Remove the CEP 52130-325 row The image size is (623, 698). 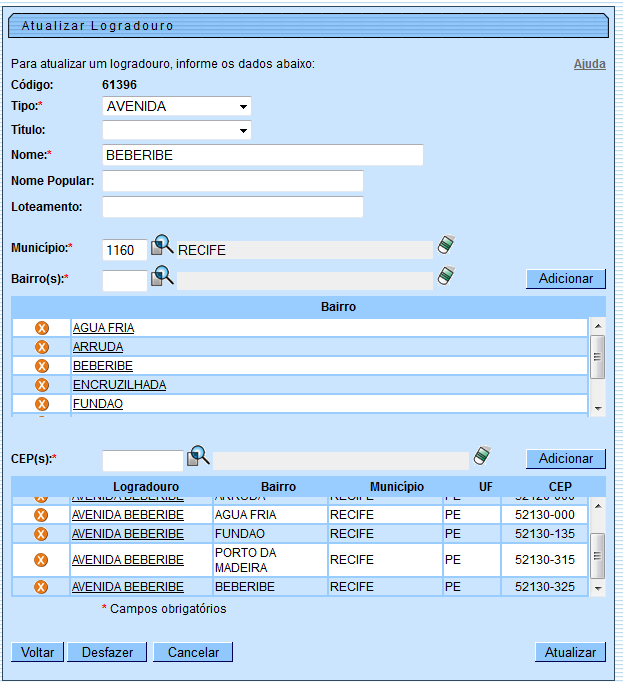click(x=41, y=587)
